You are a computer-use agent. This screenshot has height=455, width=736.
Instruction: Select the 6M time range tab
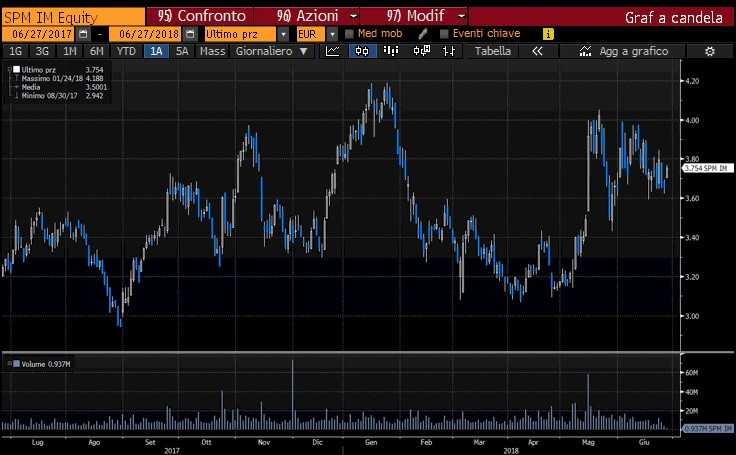click(97, 51)
